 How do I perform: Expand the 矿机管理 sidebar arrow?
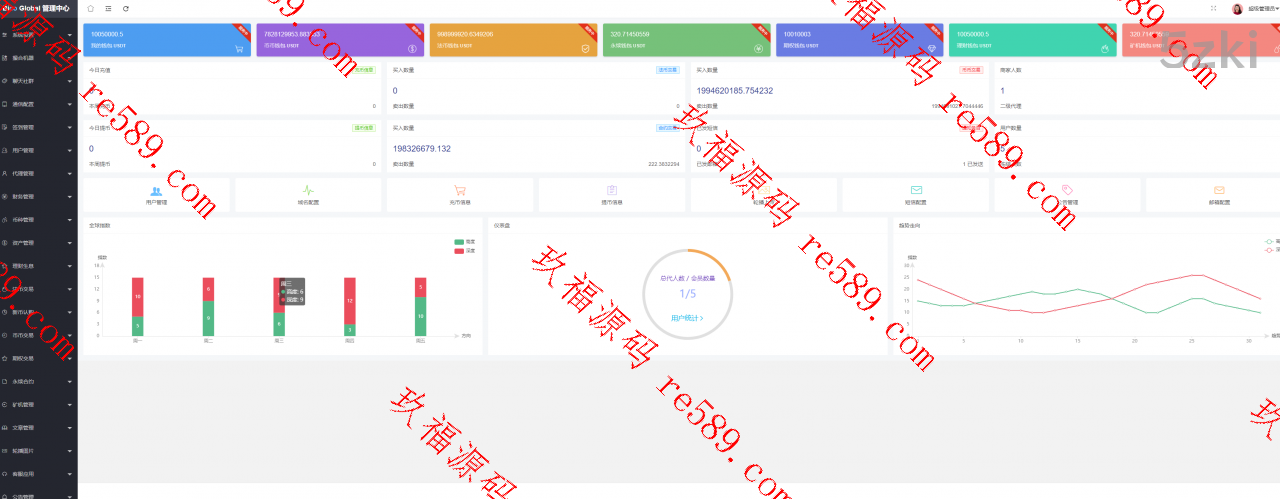[70, 404]
